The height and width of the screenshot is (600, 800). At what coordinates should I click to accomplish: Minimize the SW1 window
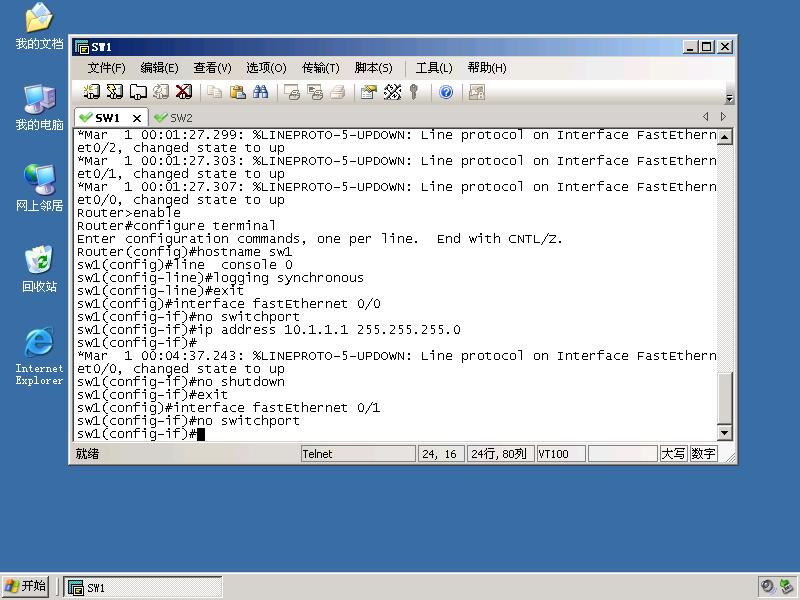690,47
